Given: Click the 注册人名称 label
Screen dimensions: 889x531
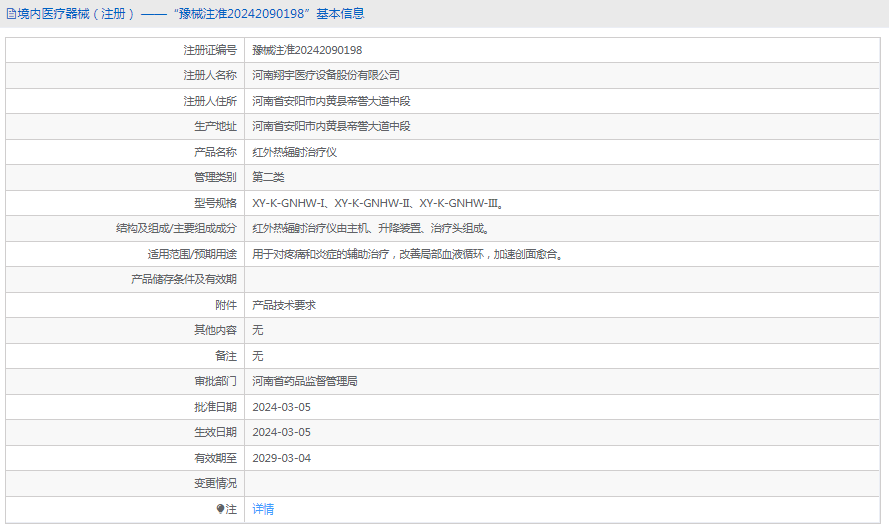Looking at the screenshot, I should point(210,75).
